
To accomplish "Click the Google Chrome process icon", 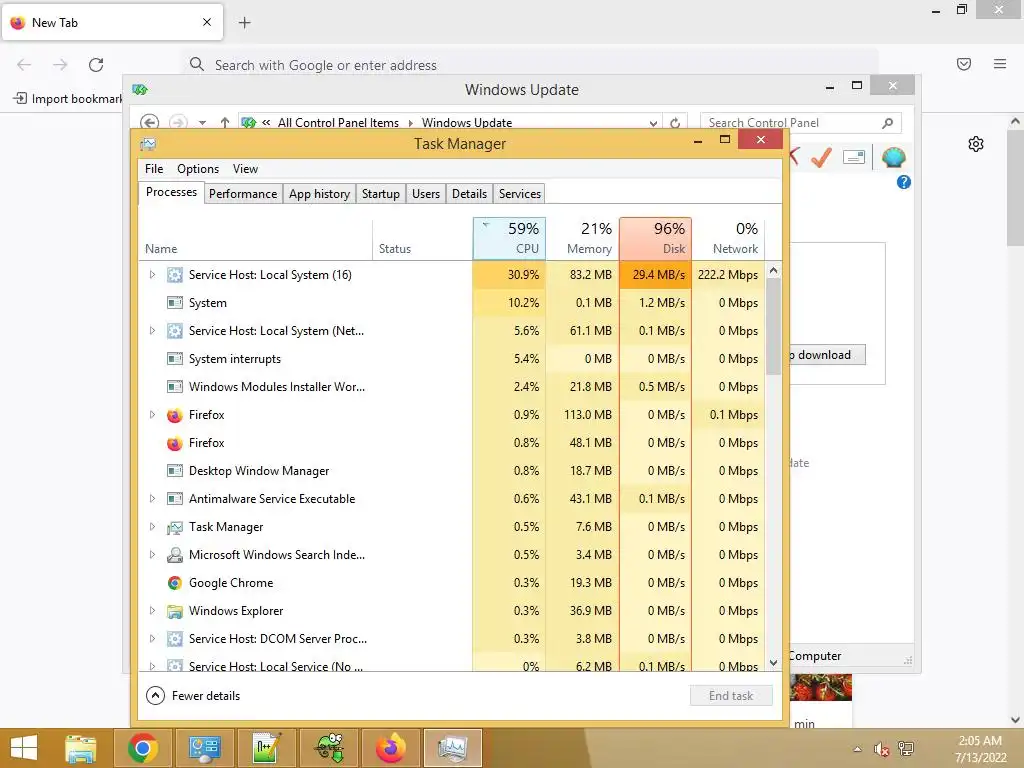I will point(174,583).
